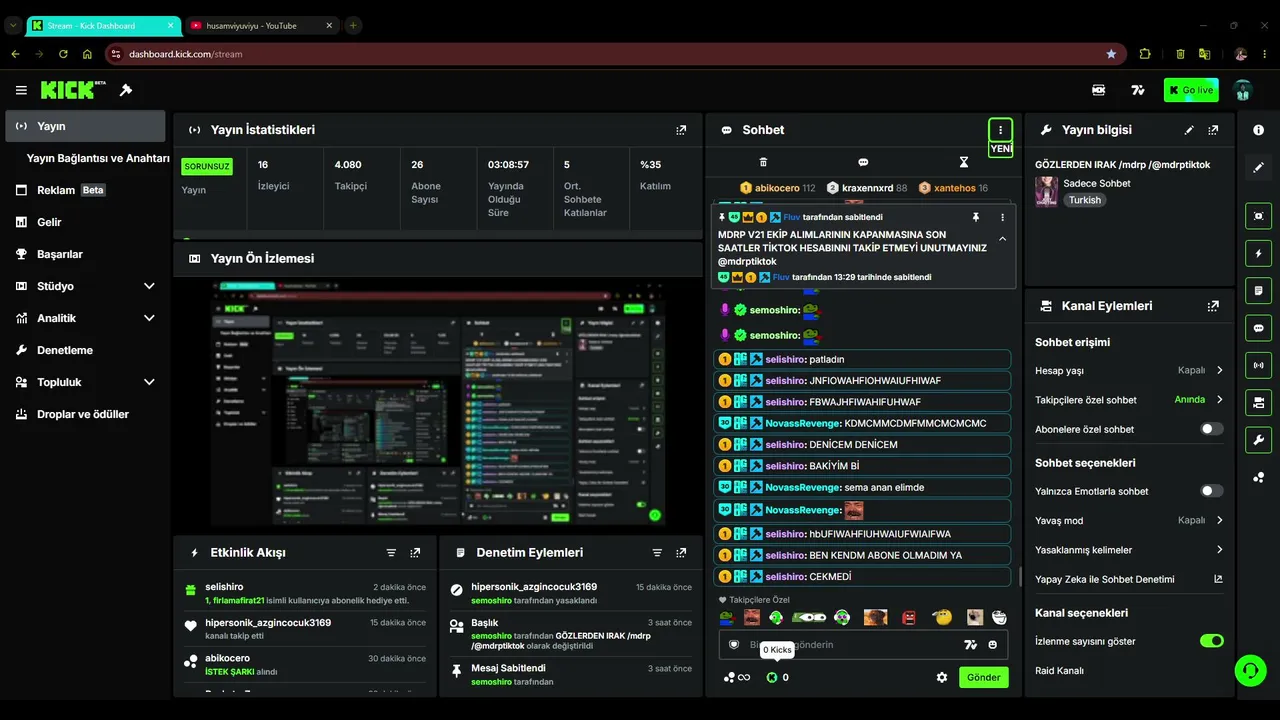The image size is (1280, 720).
Task: Reload the page in browser toolbar
Action: point(63,54)
